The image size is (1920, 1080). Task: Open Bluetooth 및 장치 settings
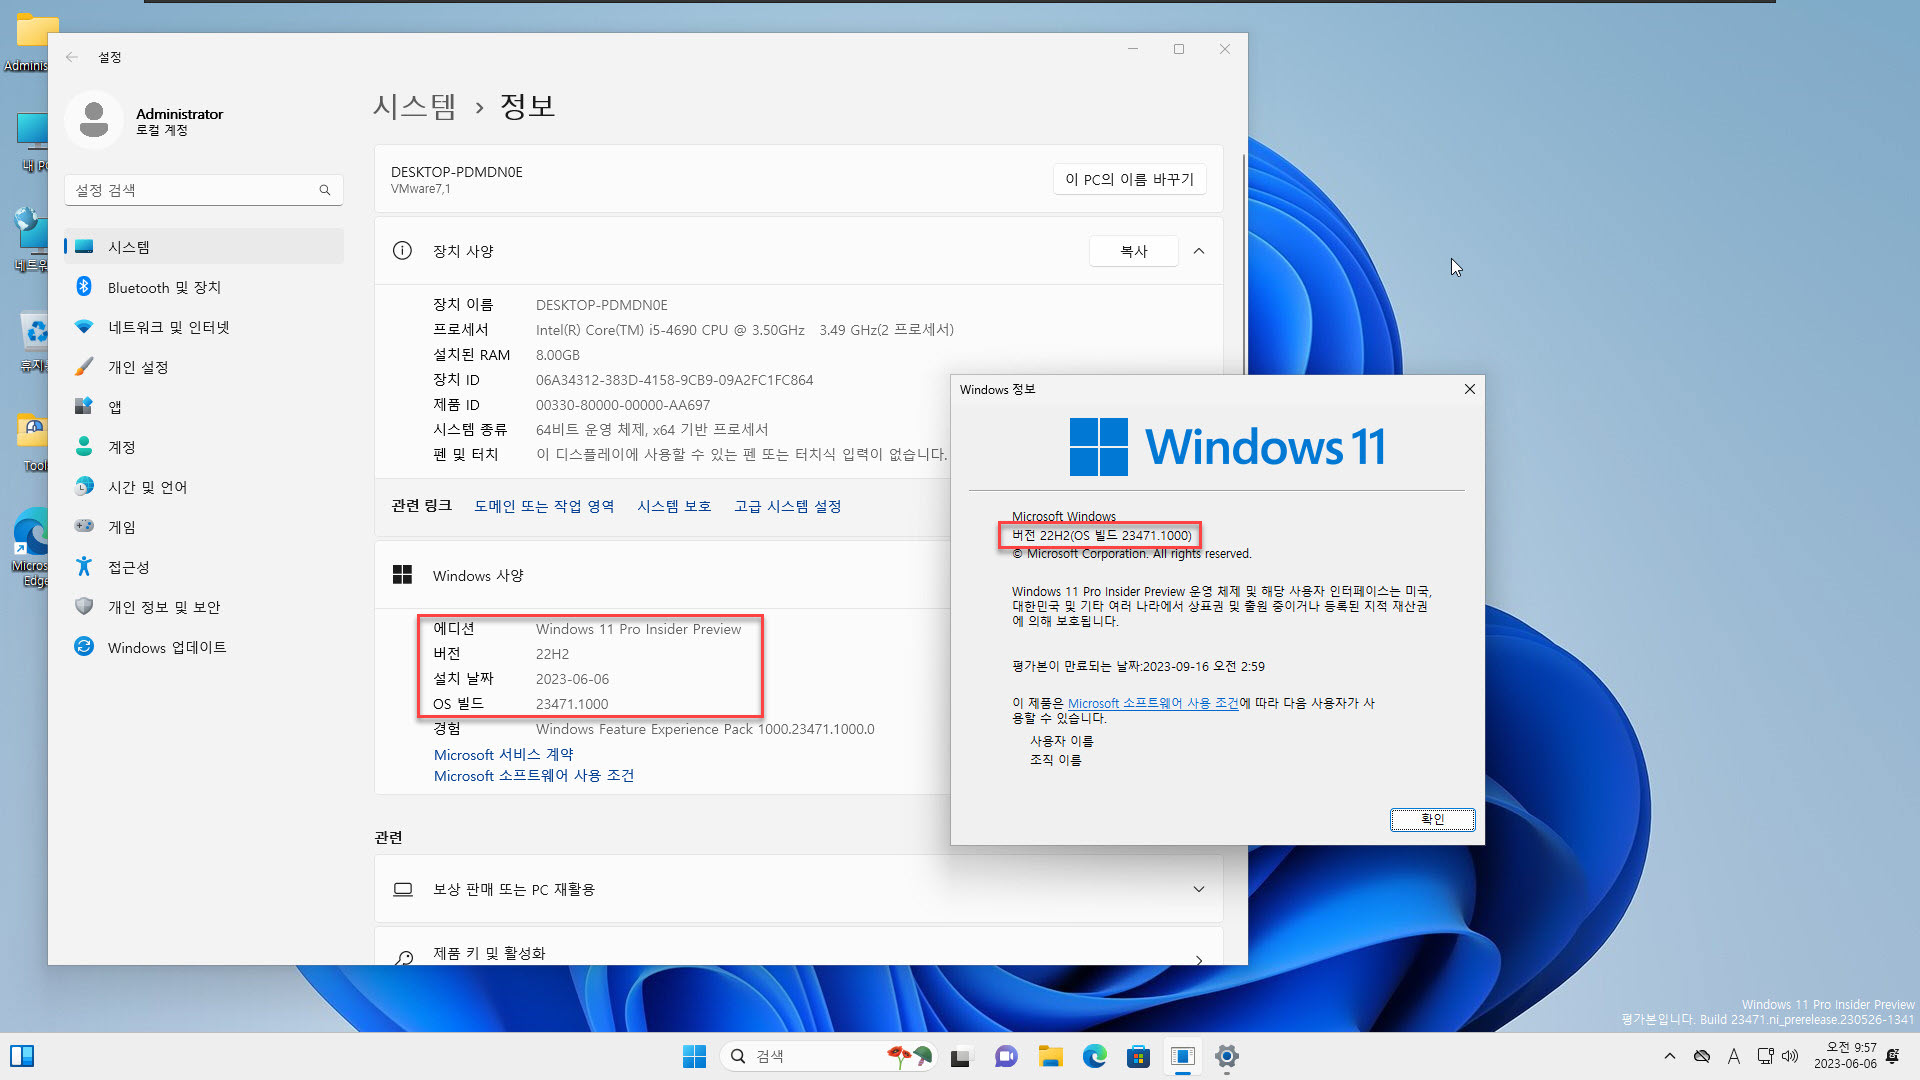(204, 287)
